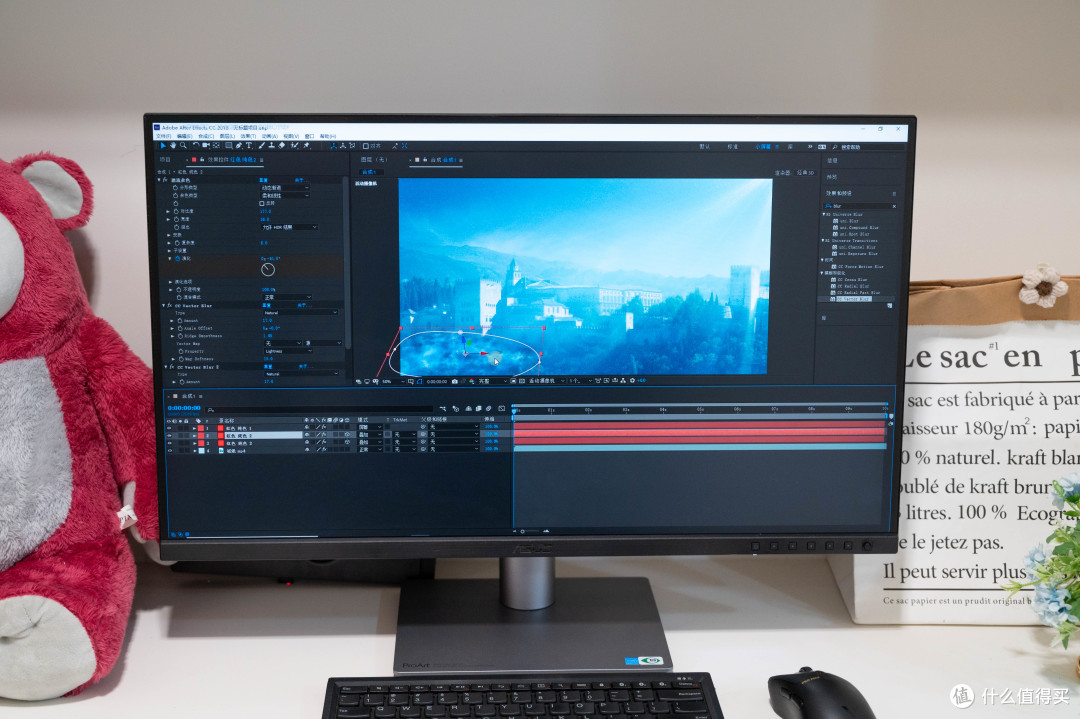Collapse the CC Vector Blur effect group
This screenshot has width=1080, height=719.
[x=164, y=305]
